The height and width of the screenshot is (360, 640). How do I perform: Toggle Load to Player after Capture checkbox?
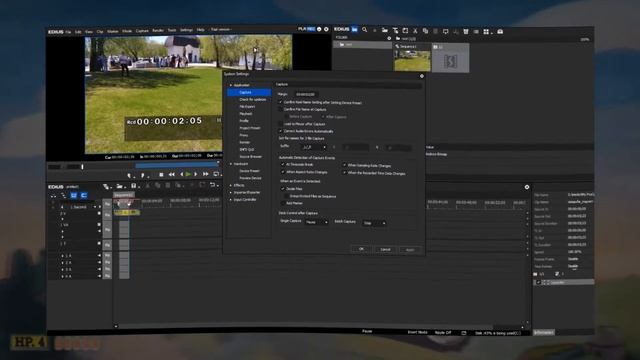click(280, 124)
